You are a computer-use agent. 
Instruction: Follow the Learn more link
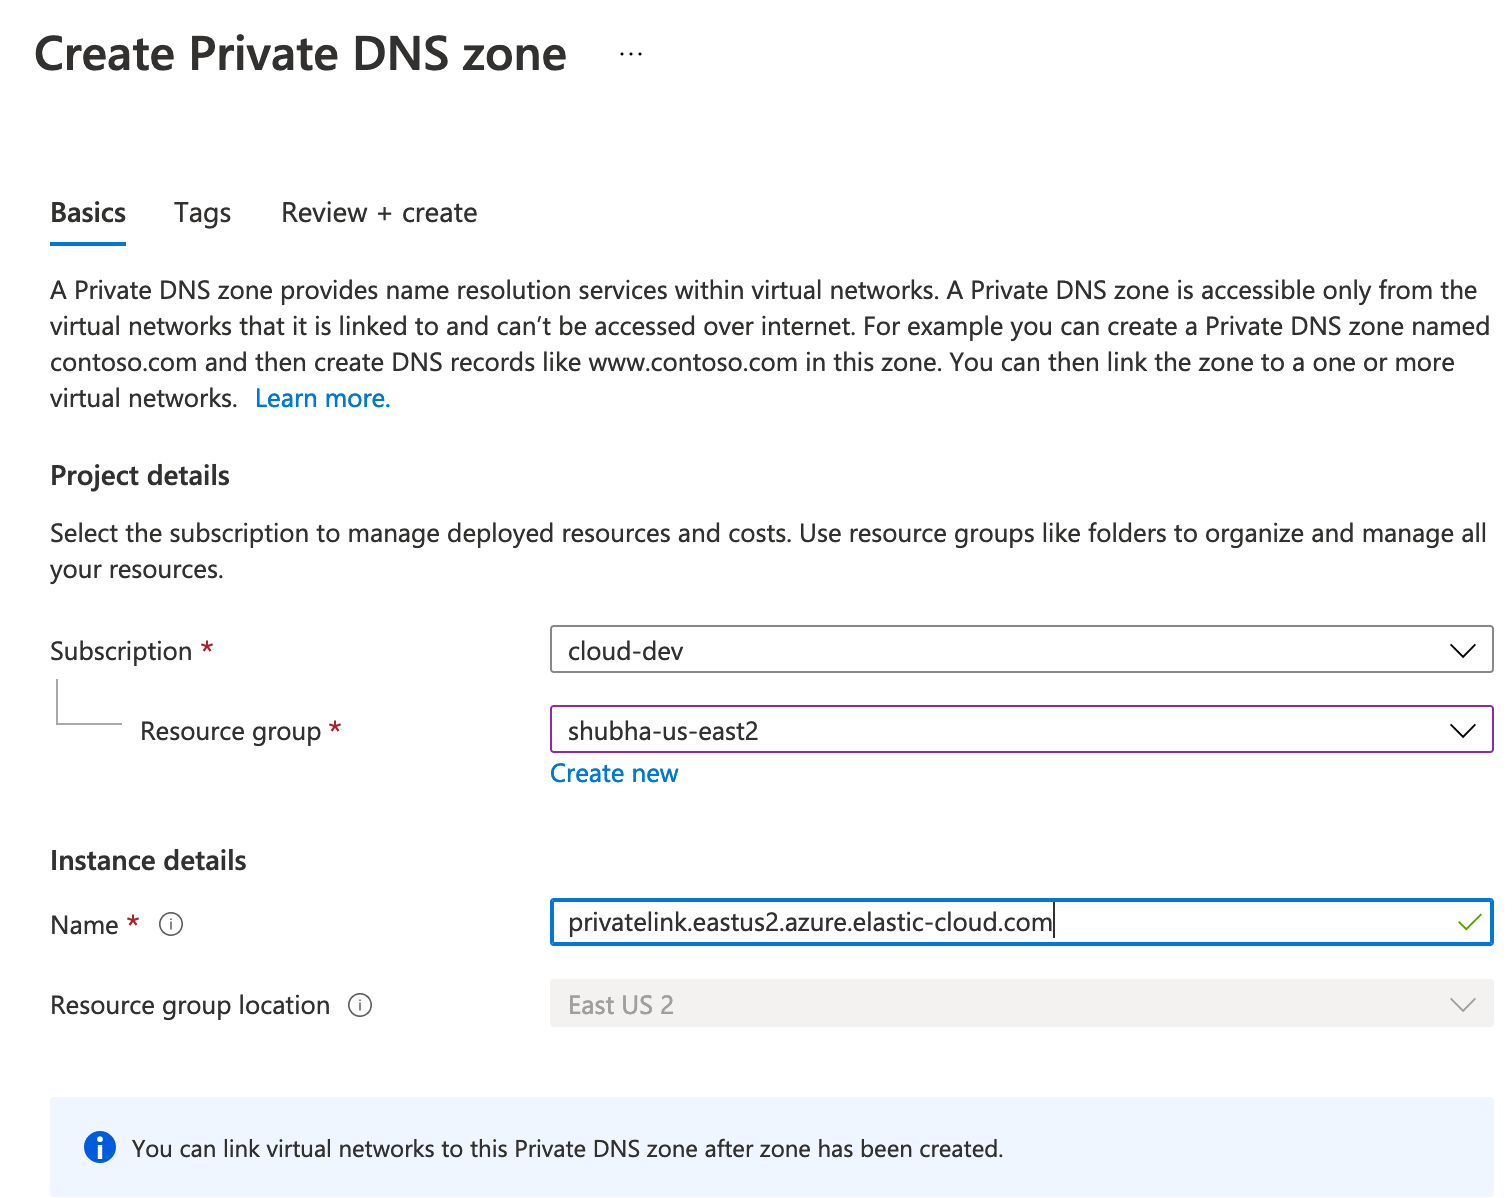[323, 398]
